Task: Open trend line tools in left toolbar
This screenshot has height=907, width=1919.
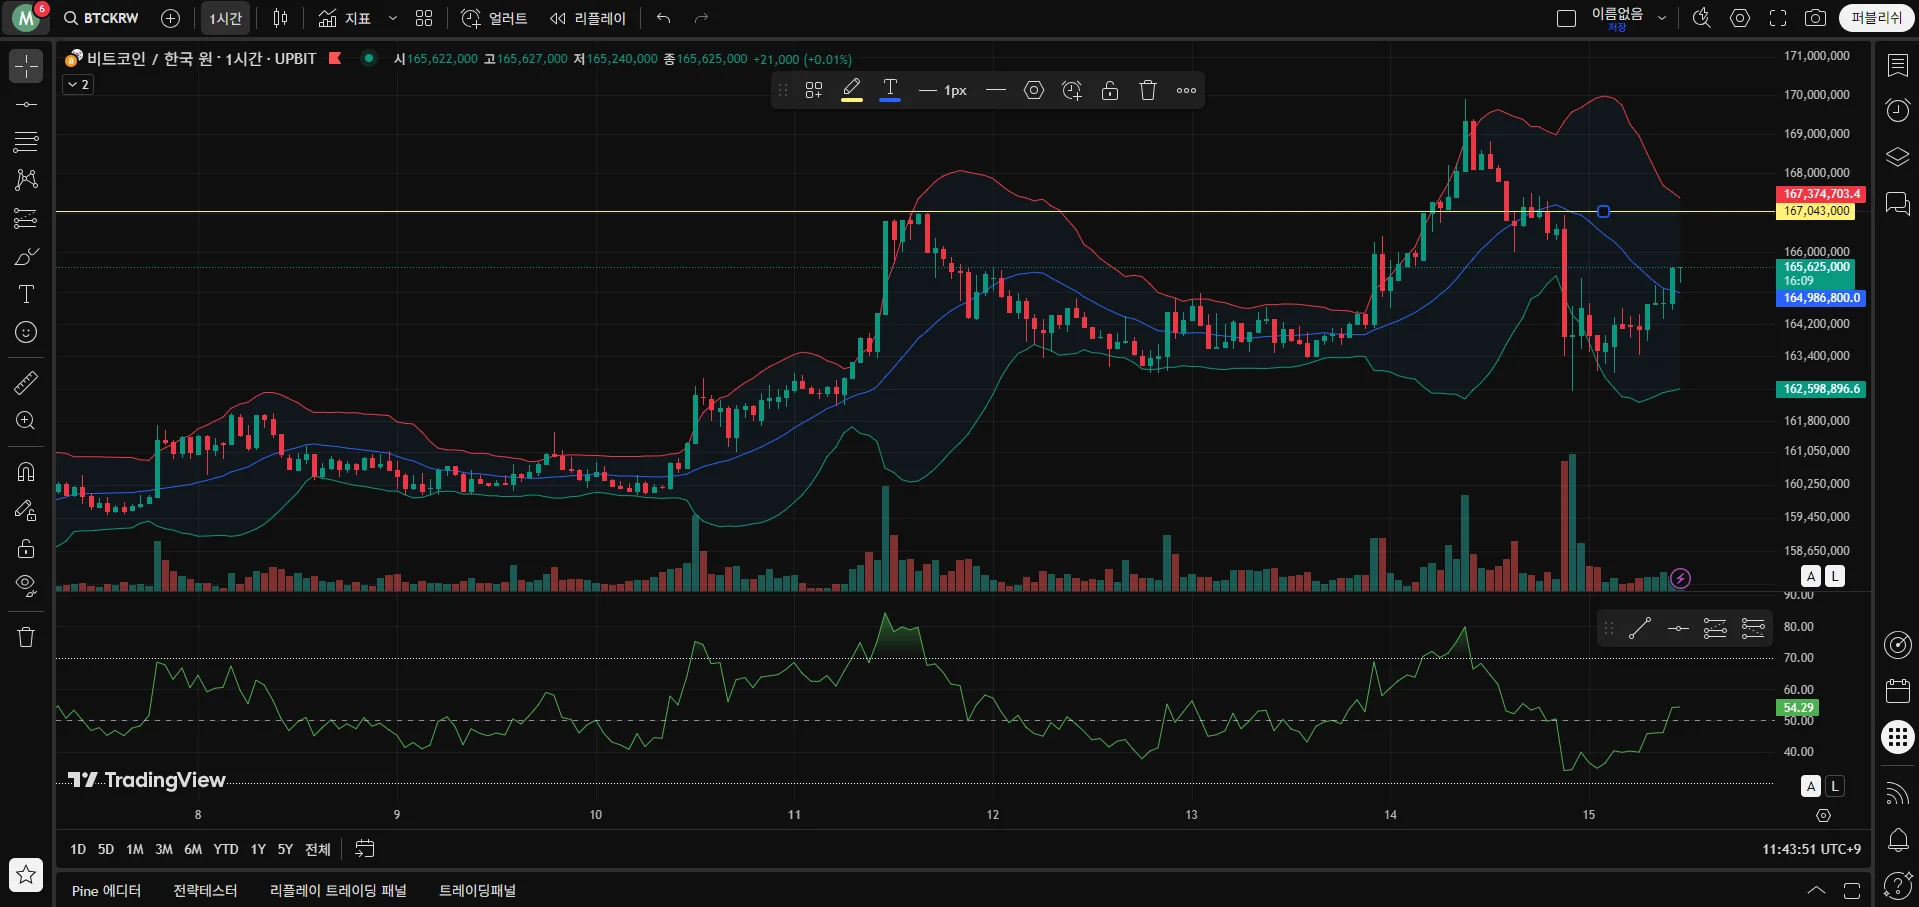Action: 26,104
